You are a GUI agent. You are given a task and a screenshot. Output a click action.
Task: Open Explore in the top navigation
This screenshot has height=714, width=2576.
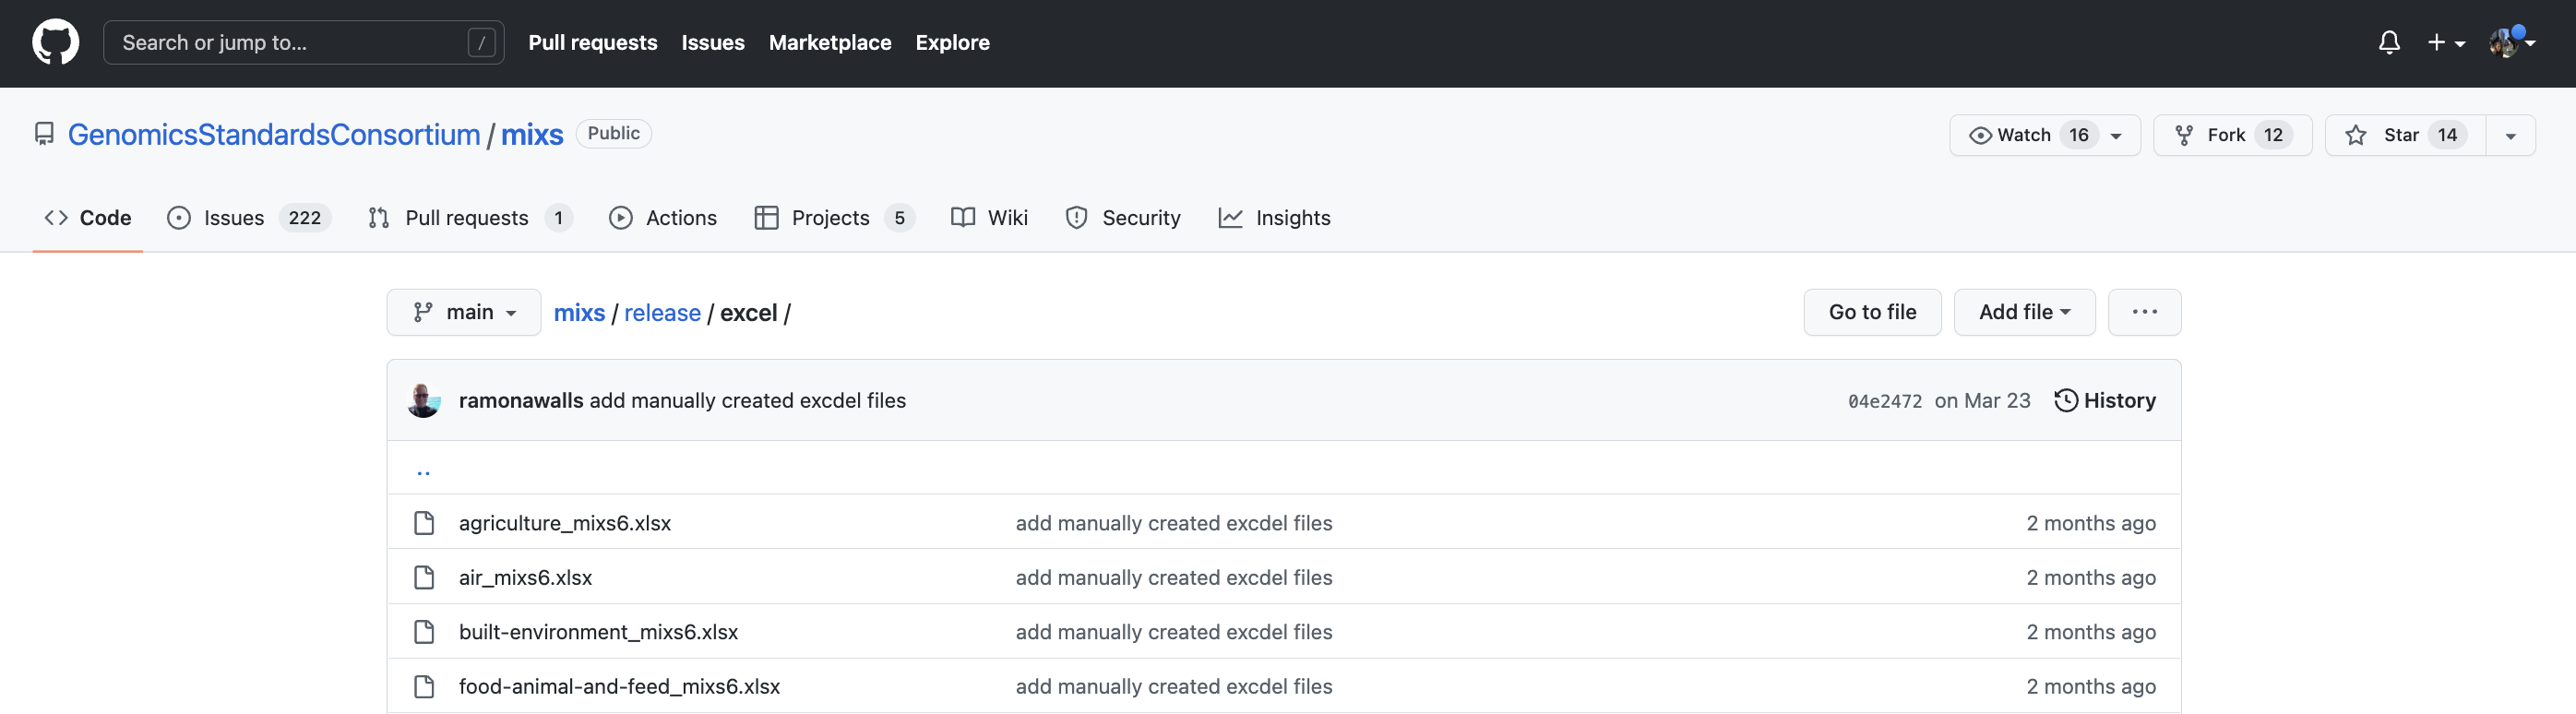pyautogui.click(x=952, y=42)
